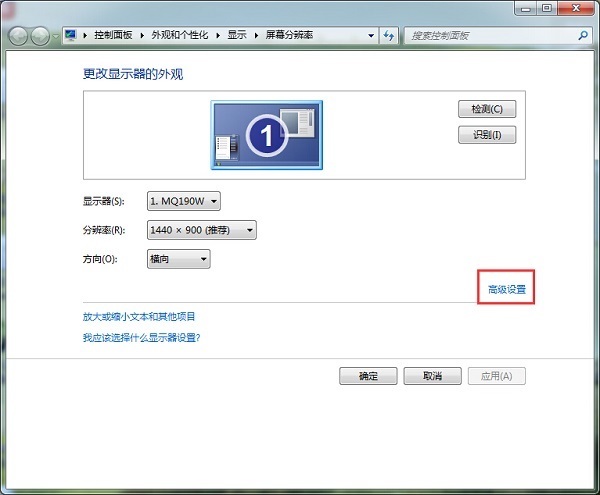This screenshot has height=495, width=600.
Task: Select monitor 1 thumbnail in preview
Action: [x=267, y=135]
